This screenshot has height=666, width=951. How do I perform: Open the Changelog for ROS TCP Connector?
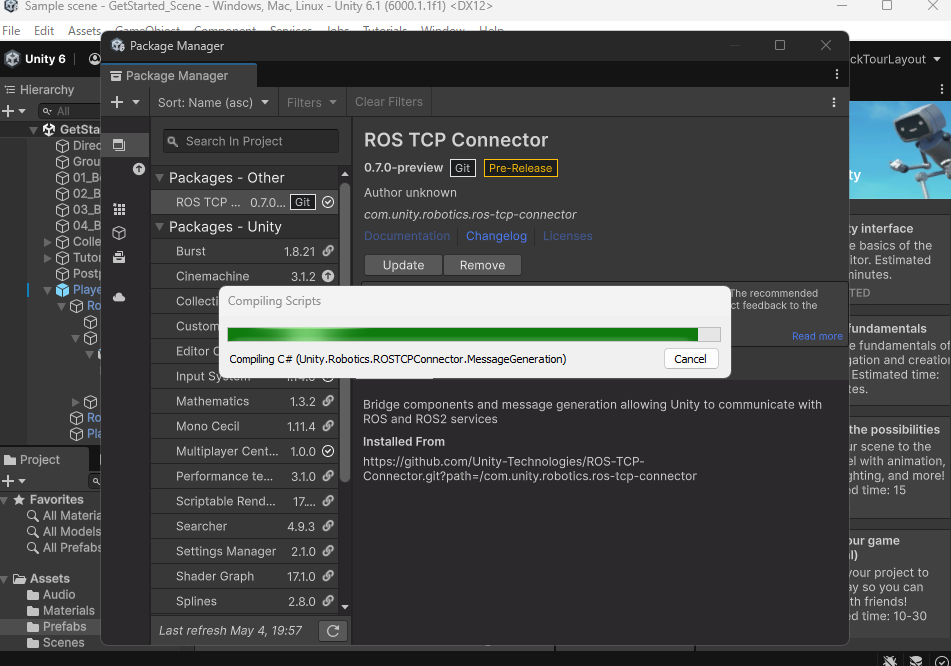(496, 236)
